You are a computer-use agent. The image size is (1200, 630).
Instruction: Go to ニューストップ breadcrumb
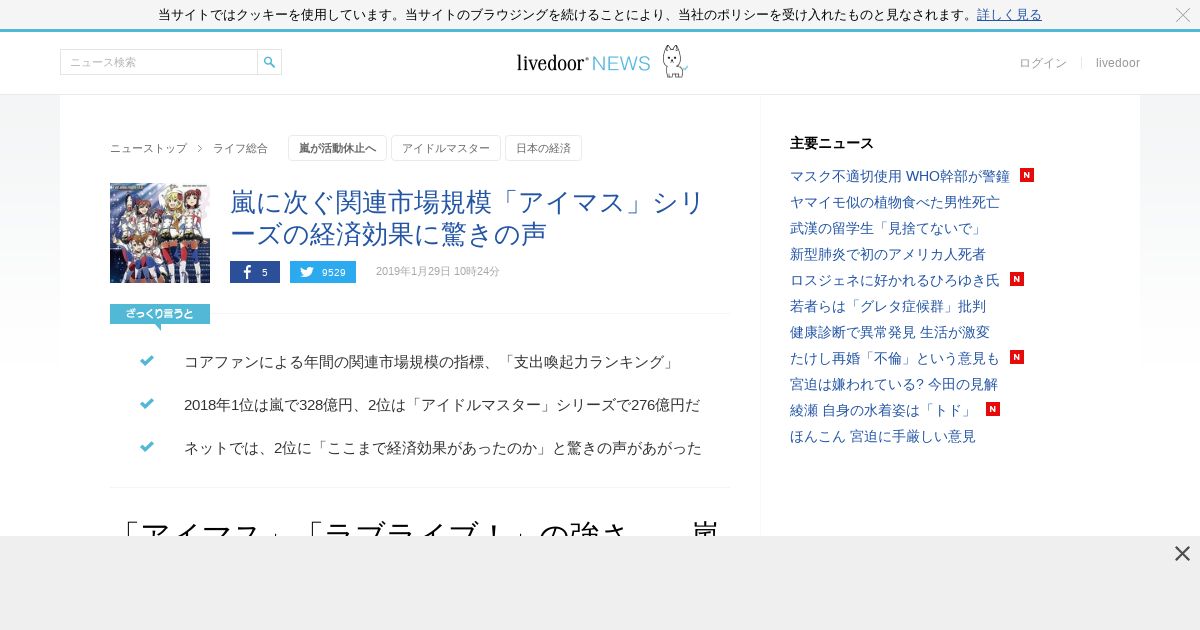pos(148,148)
